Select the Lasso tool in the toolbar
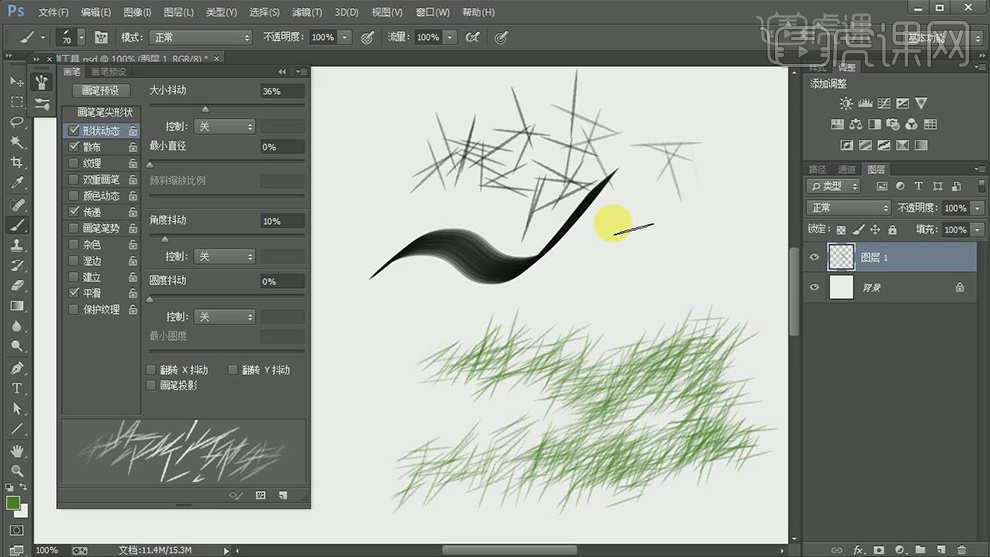The height and width of the screenshot is (557, 990). (17, 121)
